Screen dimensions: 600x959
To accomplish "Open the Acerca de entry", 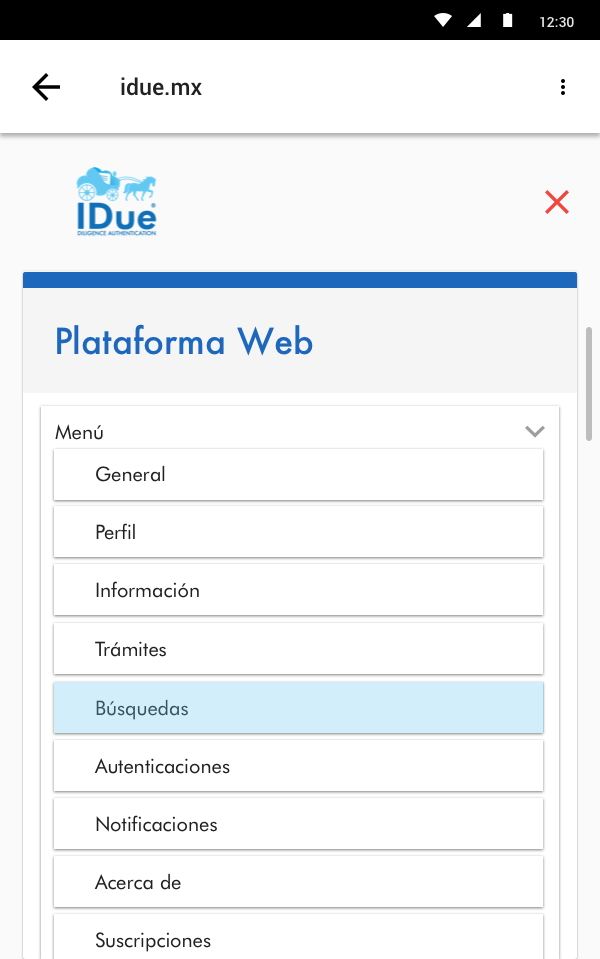I will (298, 883).
